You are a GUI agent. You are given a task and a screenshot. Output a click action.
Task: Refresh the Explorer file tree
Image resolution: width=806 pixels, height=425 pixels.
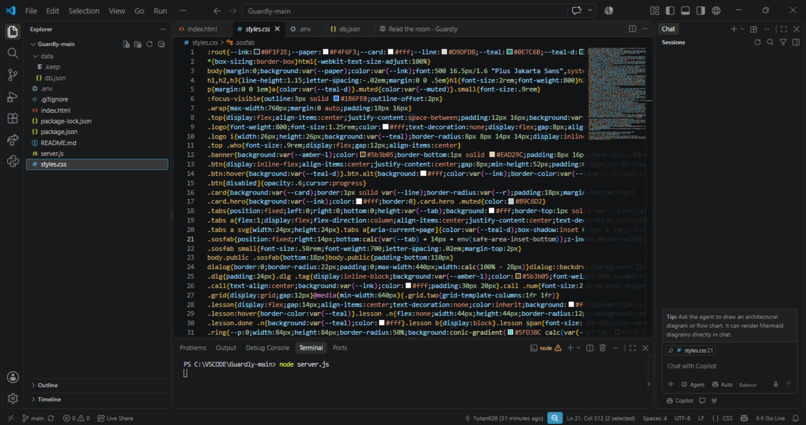point(150,44)
